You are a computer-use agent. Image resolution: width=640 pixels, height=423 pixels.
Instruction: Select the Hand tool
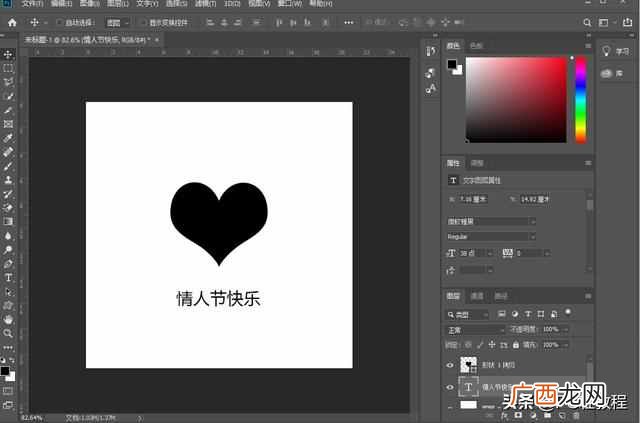pyautogui.click(x=8, y=319)
